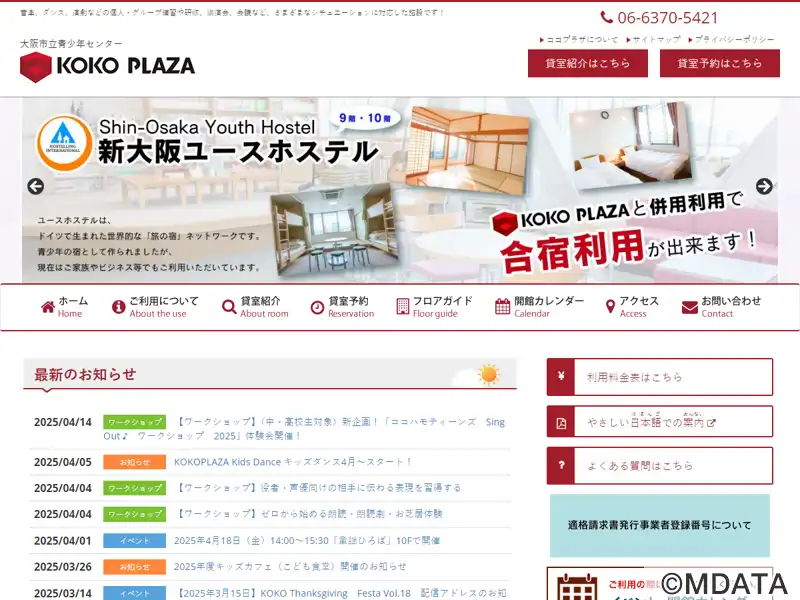Click the map pin icon for Access
The image size is (800, 600).
click(x=610, y=307)
